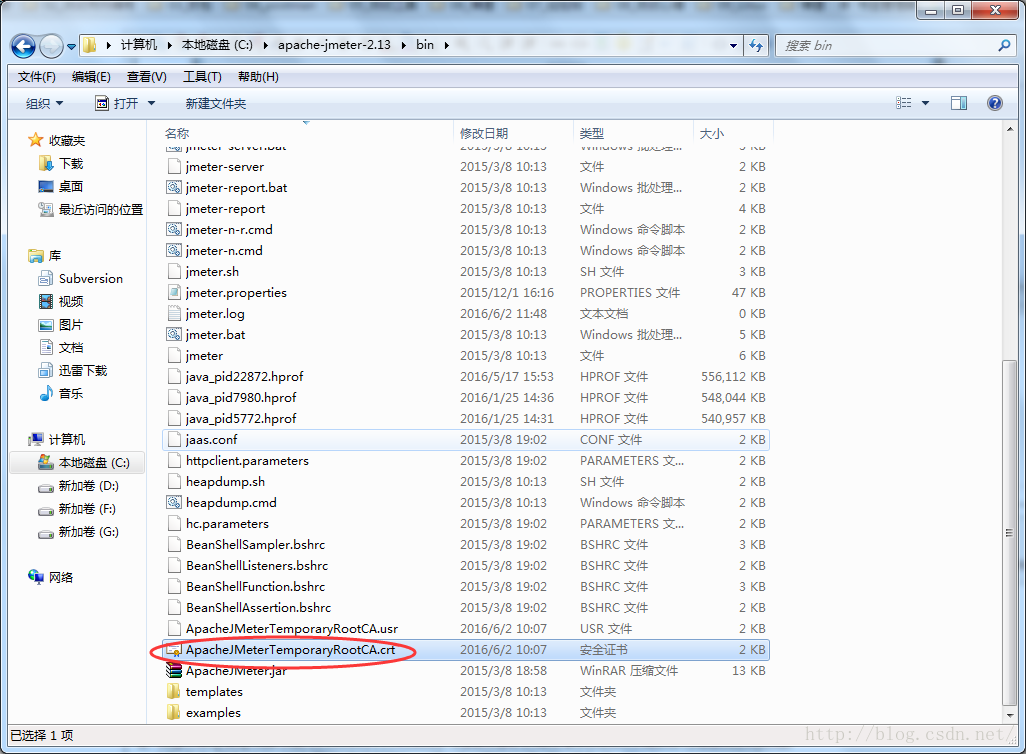Click the bin breadcrumb segment
This screenshot has height=754, width=1026.
tap(425, 45)
